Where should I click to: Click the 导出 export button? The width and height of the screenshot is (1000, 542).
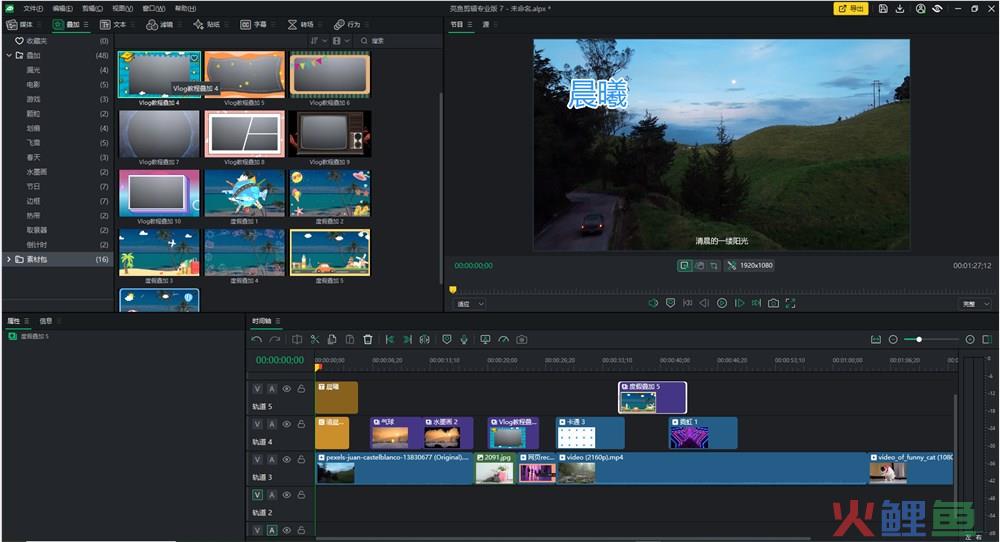pos(851,8)
